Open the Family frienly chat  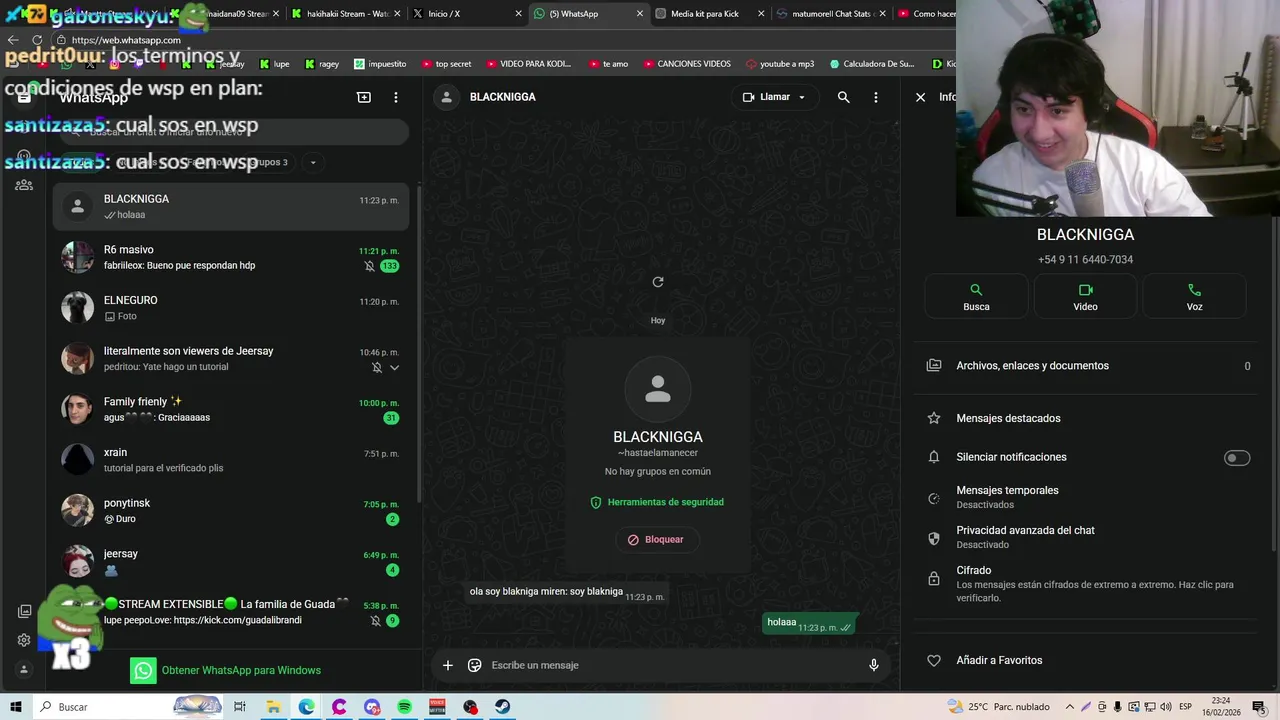coord(231,409)
